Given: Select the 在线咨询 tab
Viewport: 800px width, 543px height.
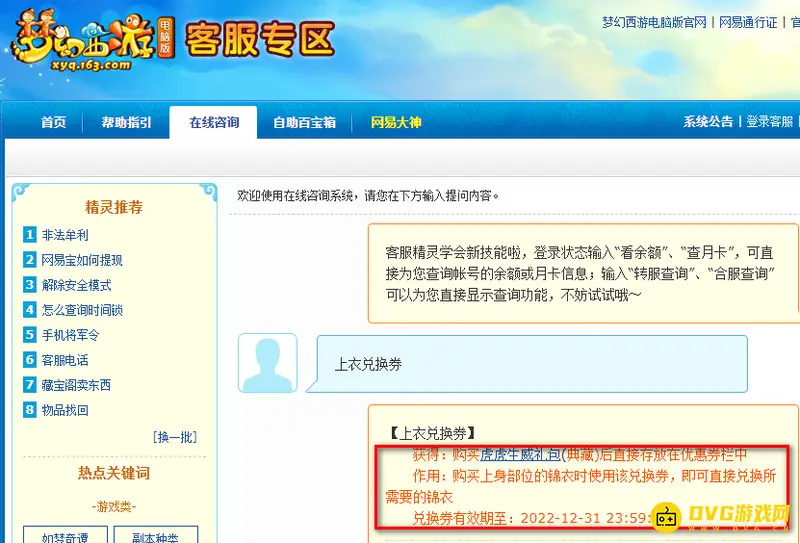Looking at the screenshot, I should coord(214,122).
